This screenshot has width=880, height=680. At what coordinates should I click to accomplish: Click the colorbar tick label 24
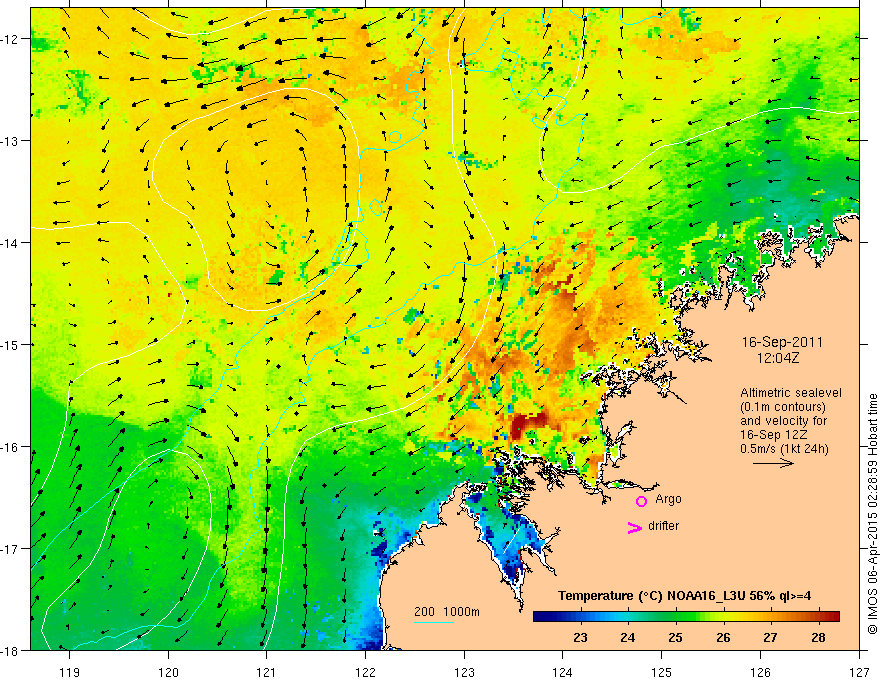coord(627,637)
